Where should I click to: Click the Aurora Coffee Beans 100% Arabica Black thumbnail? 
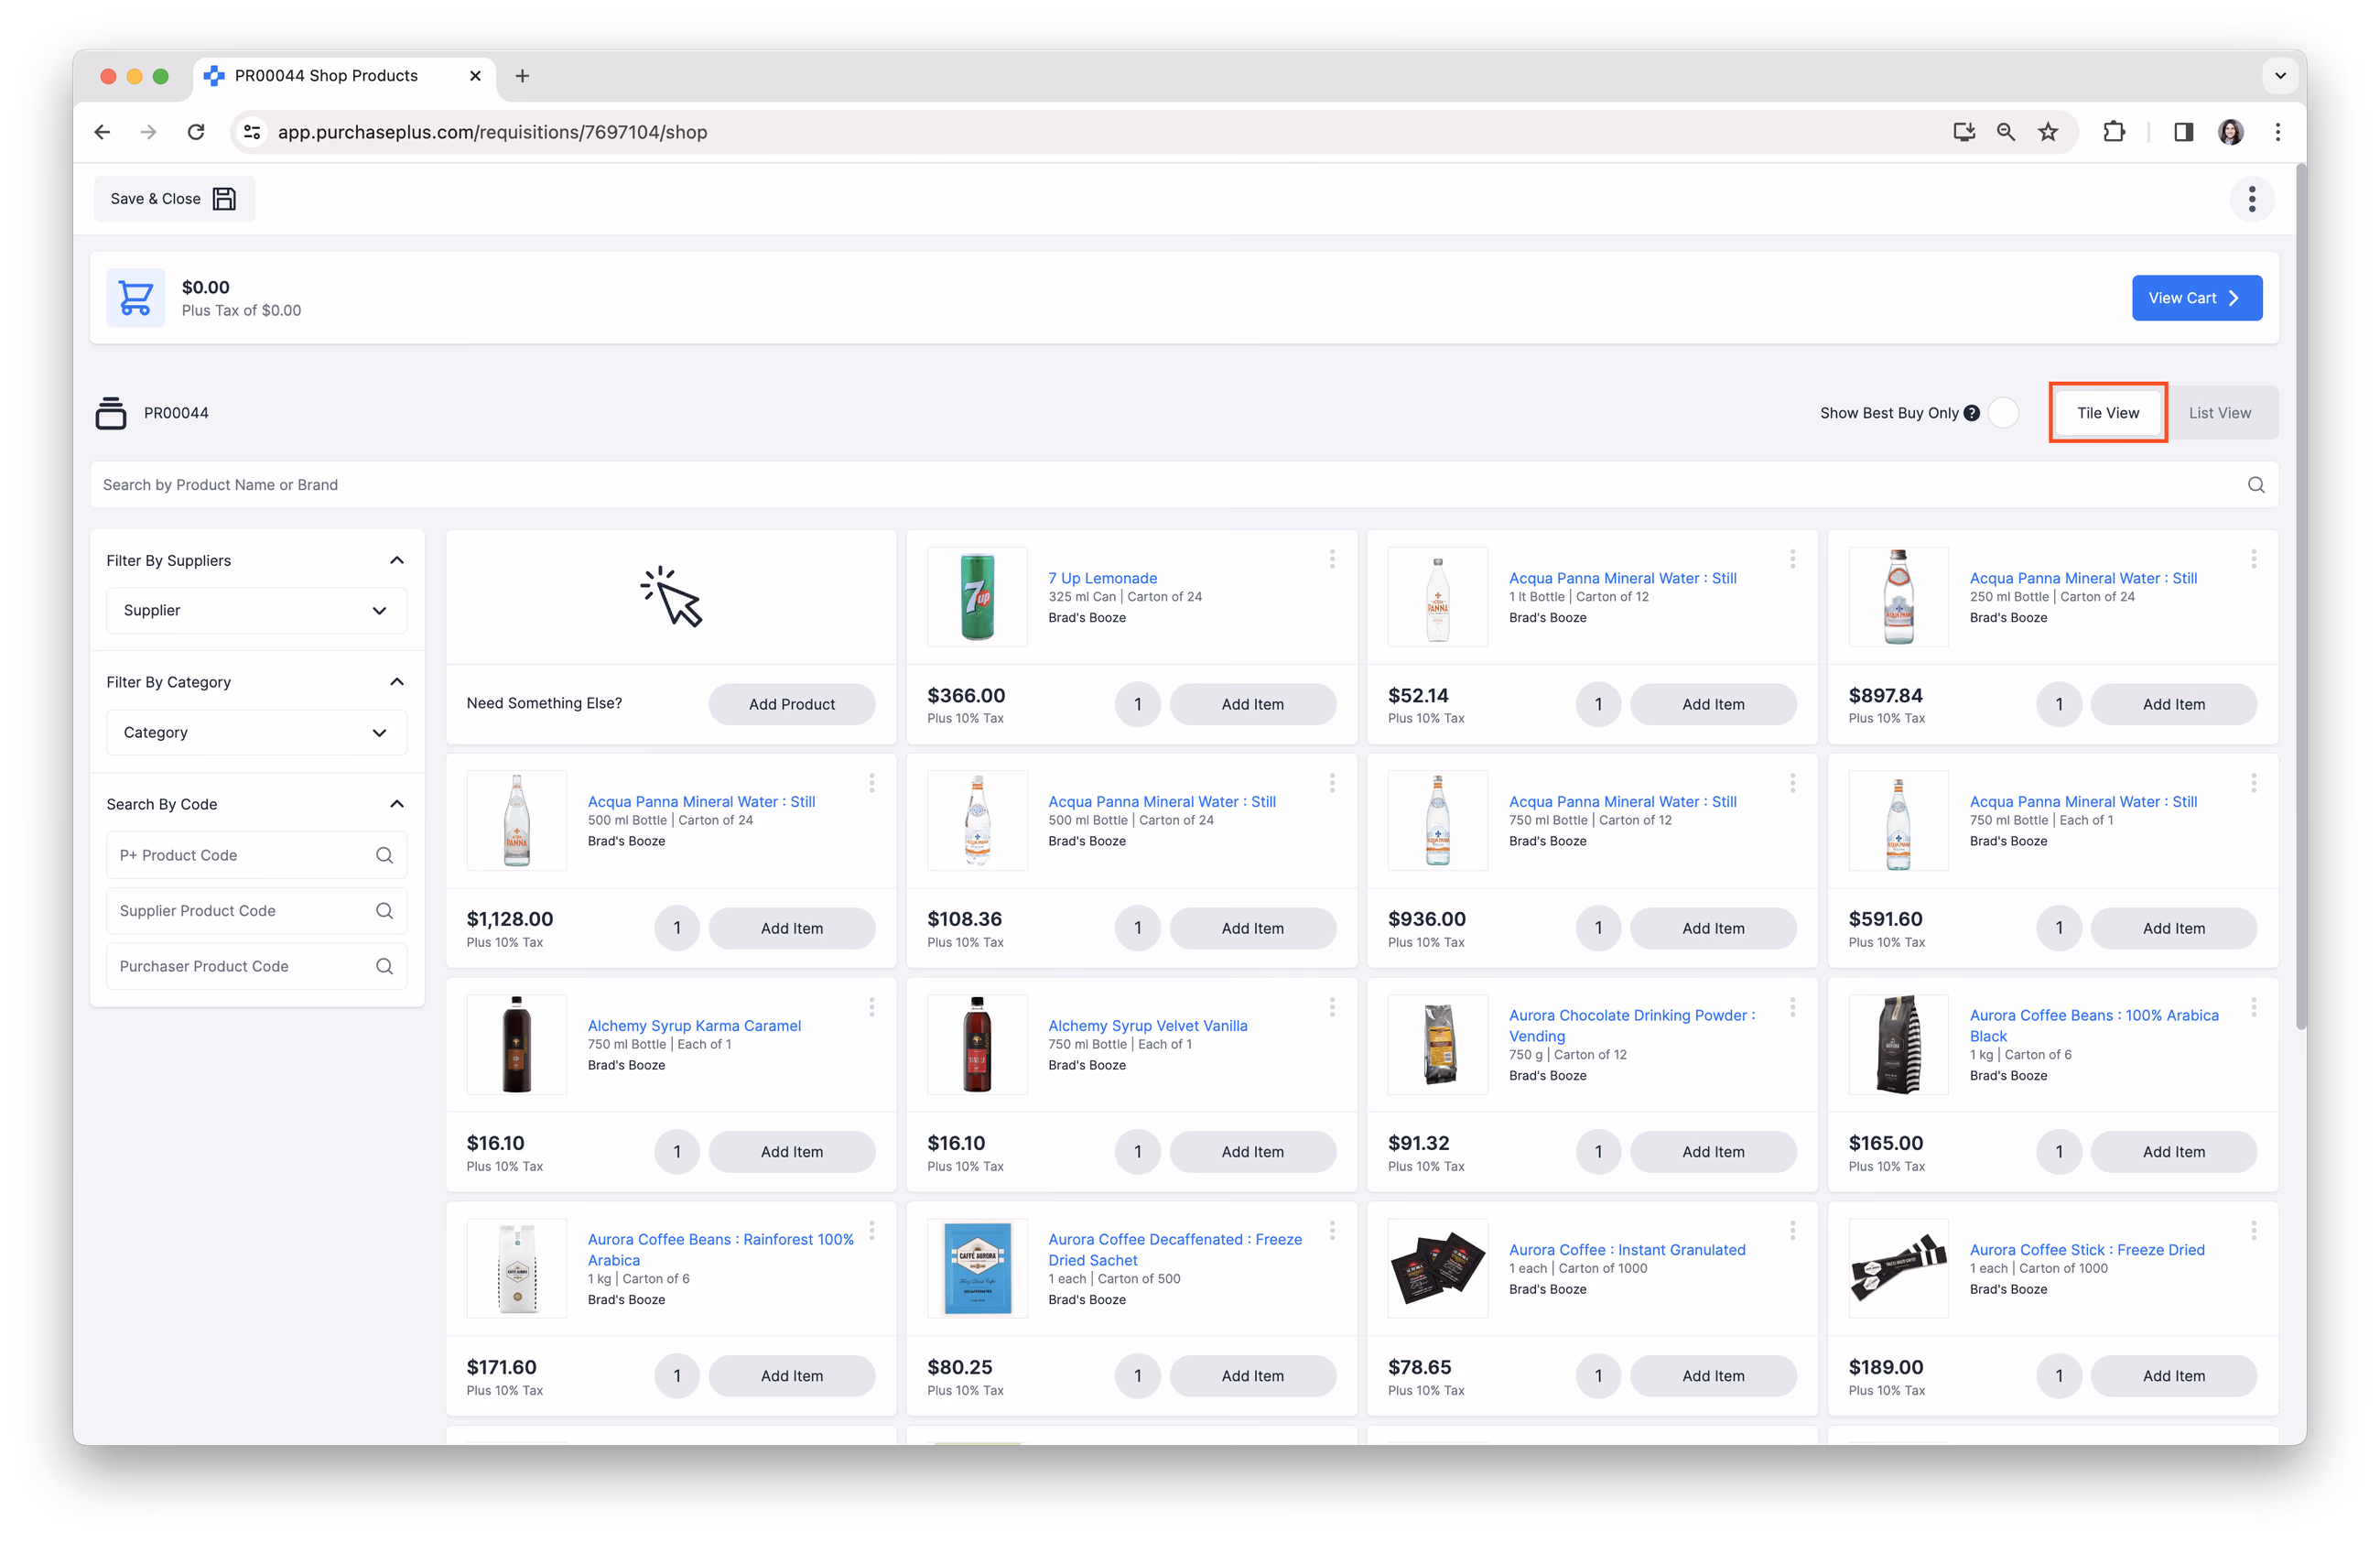click(1898, 1045)
